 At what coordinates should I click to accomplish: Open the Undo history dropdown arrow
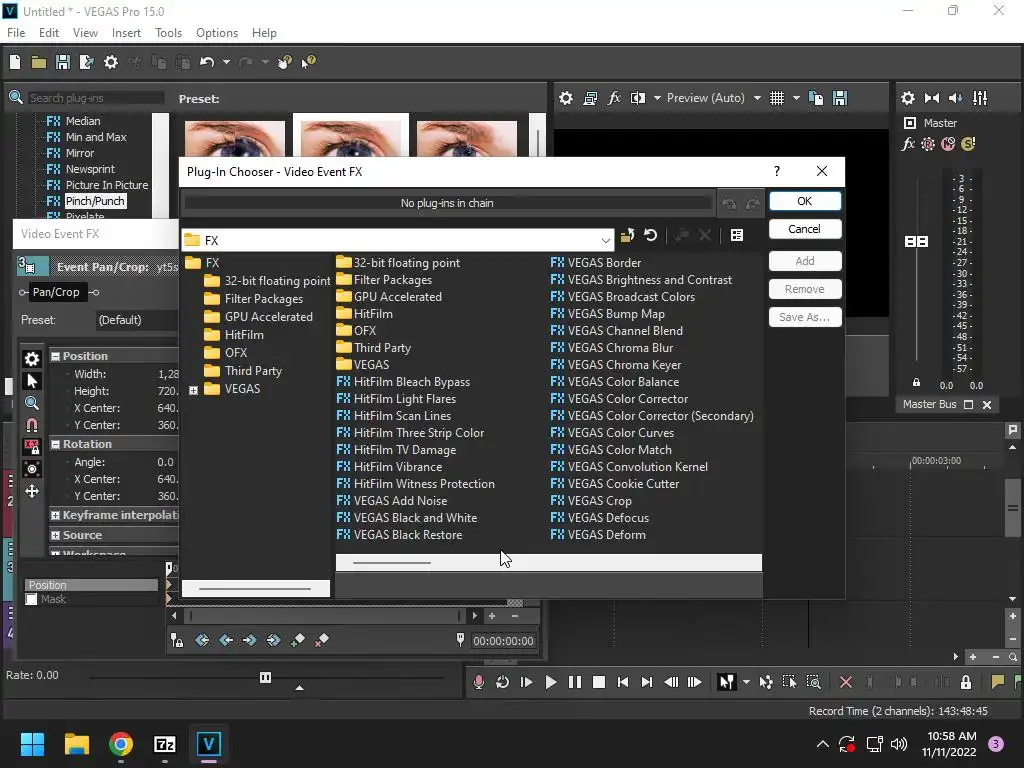tap(226, 62)
